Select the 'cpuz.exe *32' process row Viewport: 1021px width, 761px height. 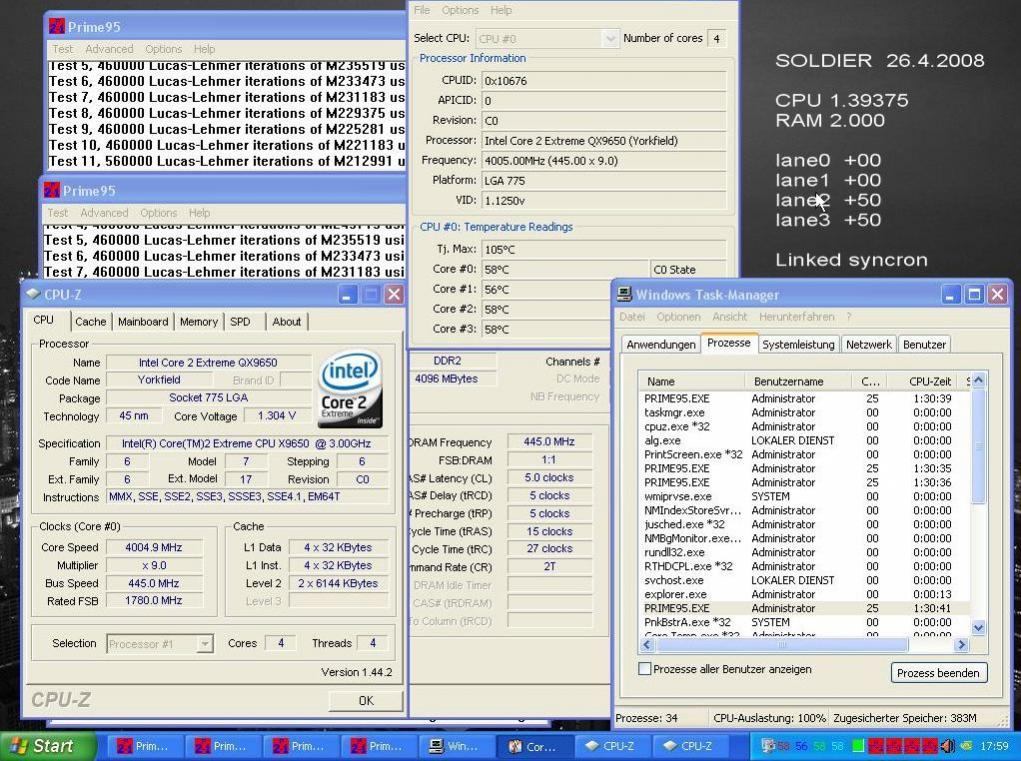[806, 426]
